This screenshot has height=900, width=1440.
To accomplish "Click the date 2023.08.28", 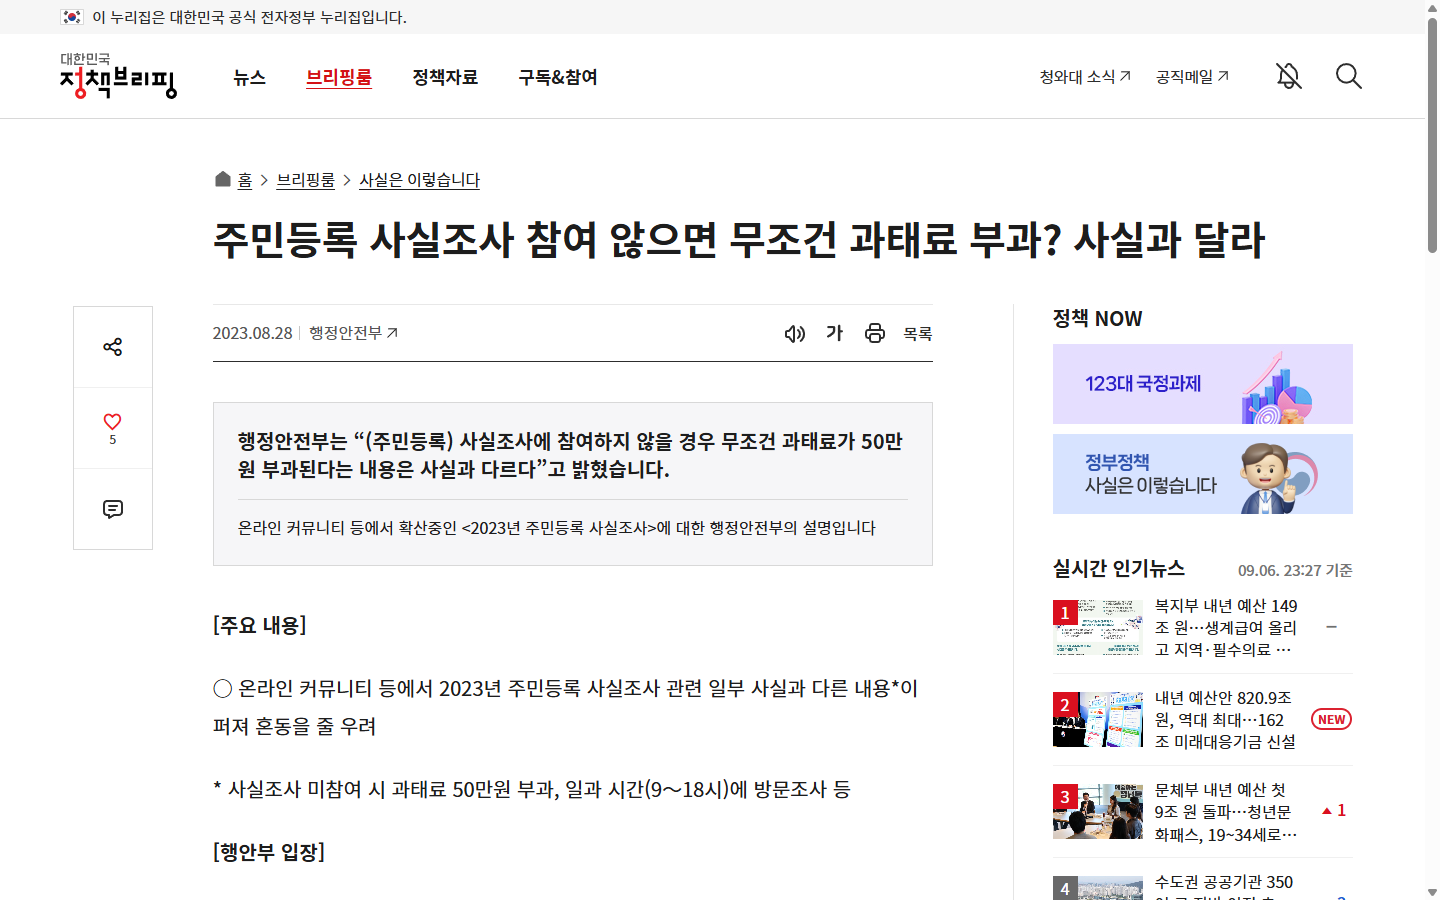I will tap(253, 333).
